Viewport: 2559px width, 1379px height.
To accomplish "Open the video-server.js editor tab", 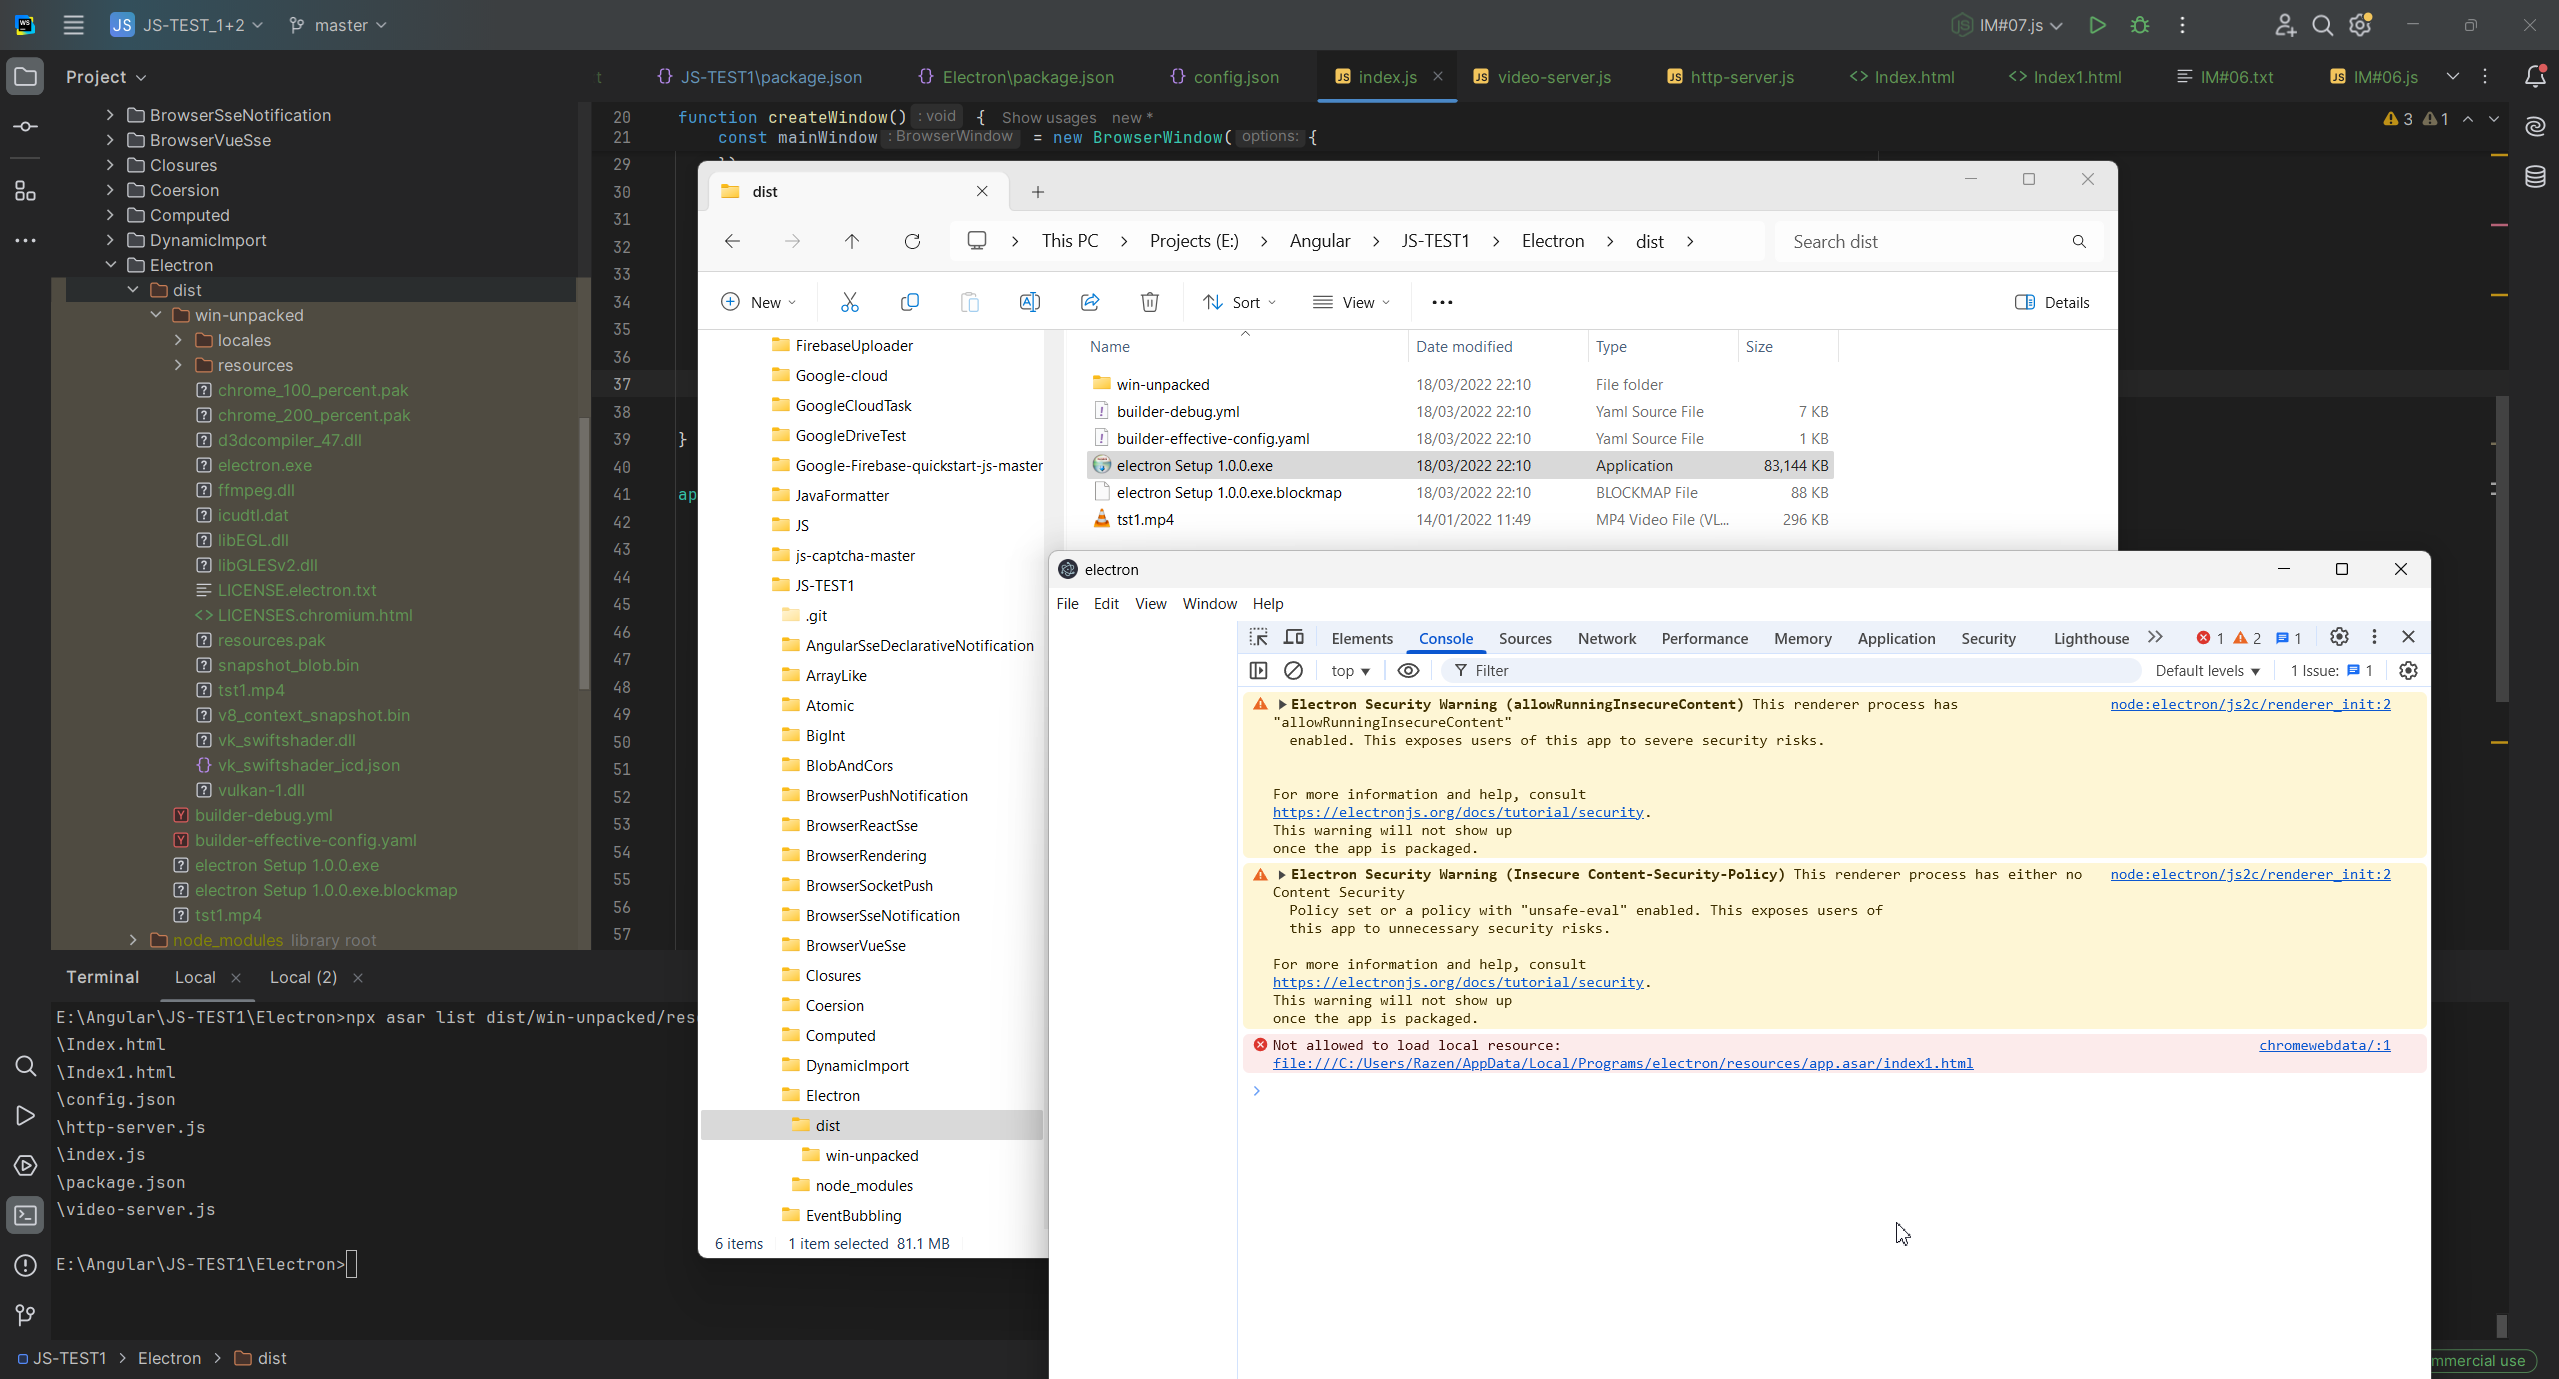I will point(1553,77).
